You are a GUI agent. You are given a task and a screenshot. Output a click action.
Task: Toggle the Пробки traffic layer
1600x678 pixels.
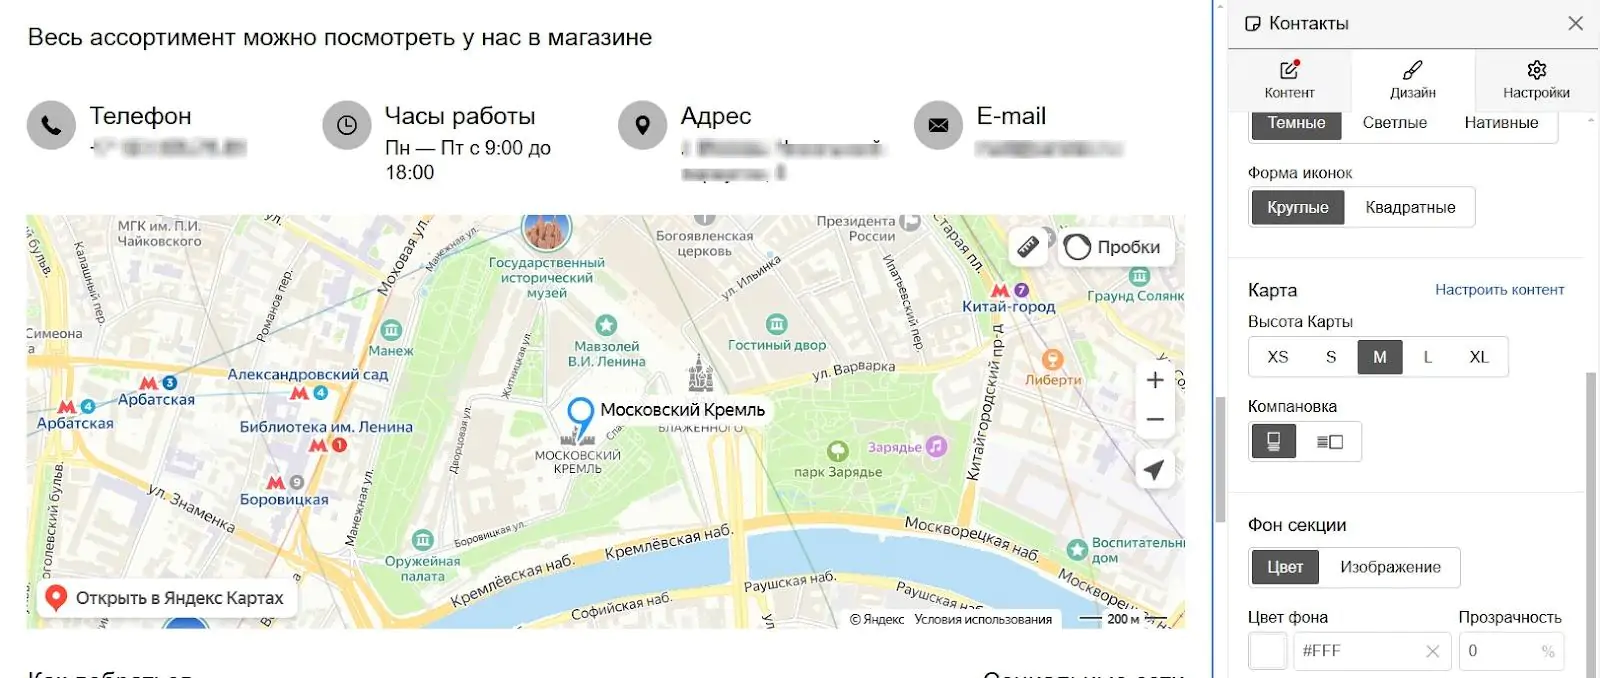click(x=1113, y=247)
